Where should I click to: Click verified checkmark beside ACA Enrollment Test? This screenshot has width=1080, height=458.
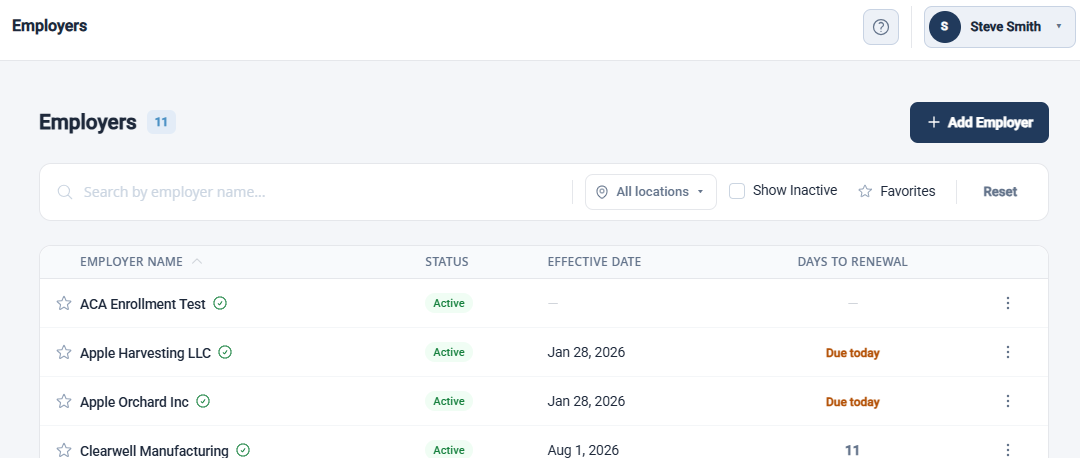220,303
